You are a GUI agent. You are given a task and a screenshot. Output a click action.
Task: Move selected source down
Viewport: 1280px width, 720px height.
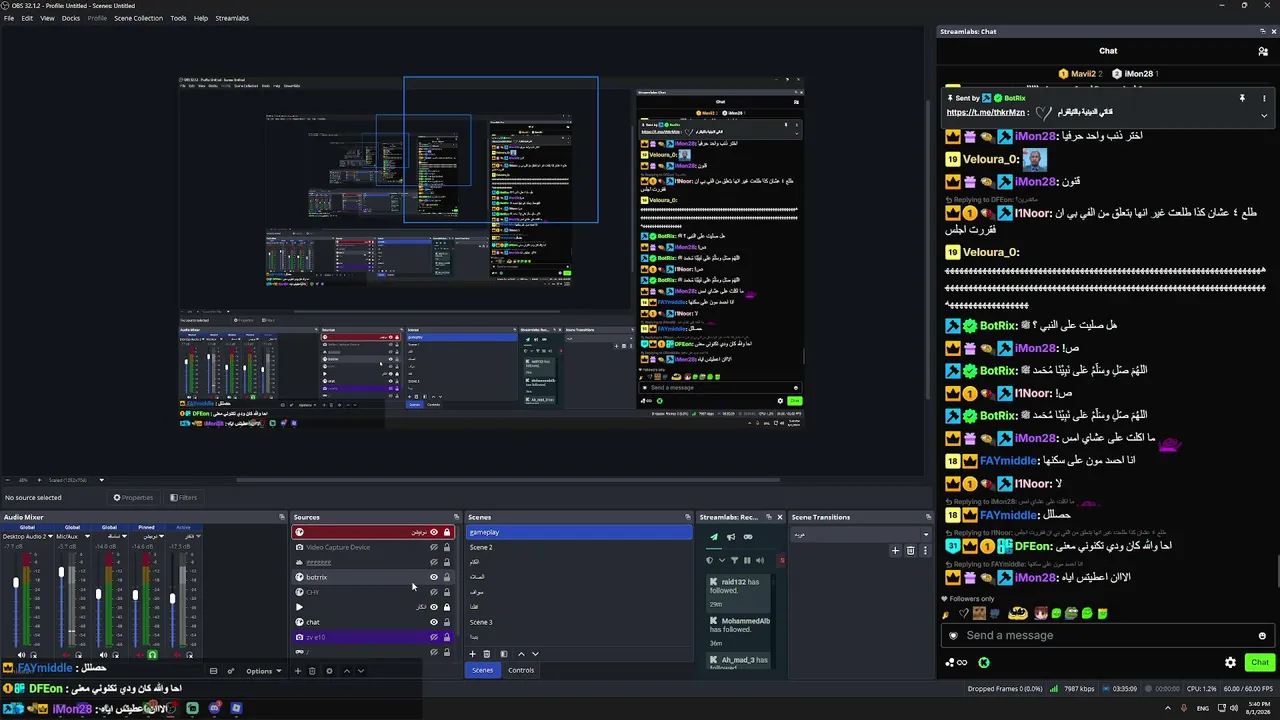361,671
